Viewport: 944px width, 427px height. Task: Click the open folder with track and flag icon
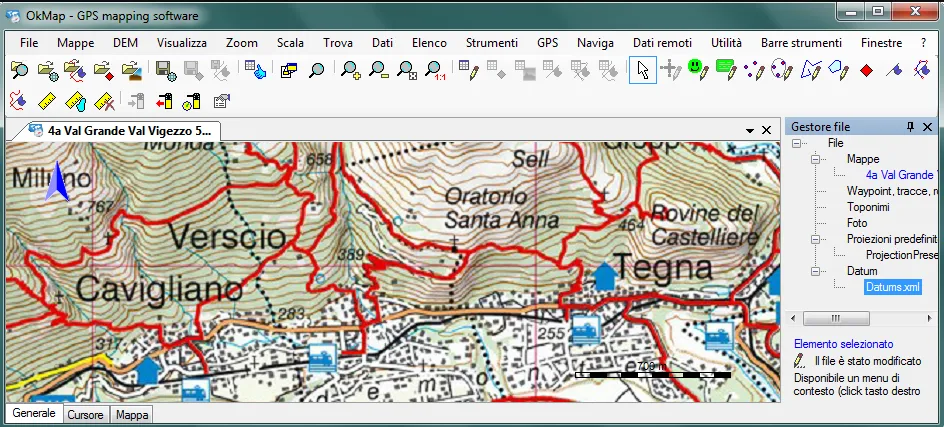75,70
